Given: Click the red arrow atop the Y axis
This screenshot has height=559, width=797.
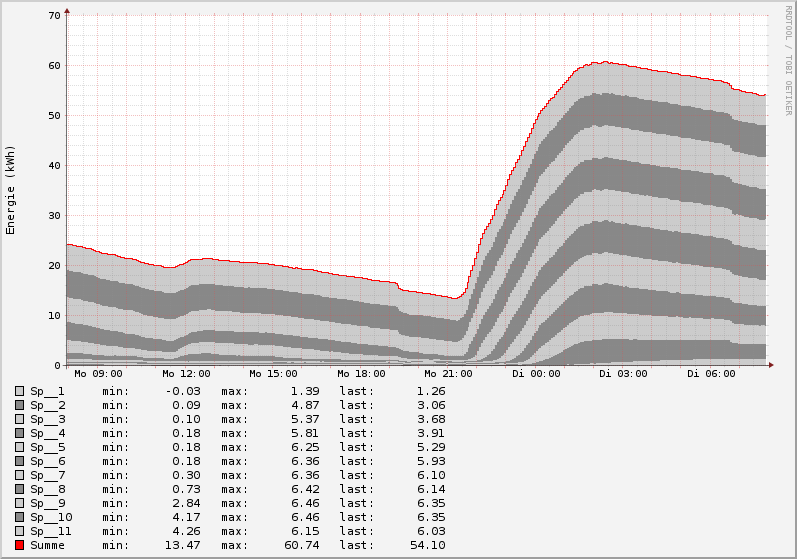Looking at the screenshot, I should click(67, 12).
